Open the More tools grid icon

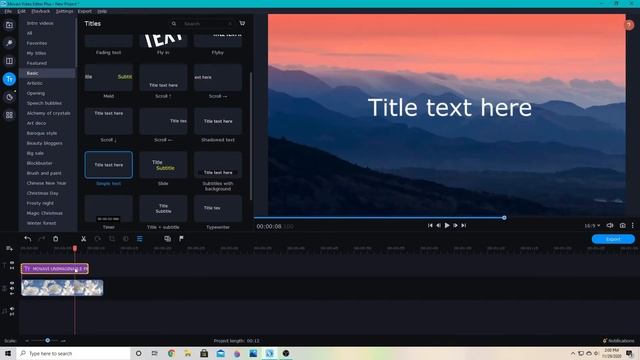tap(9, 115)
